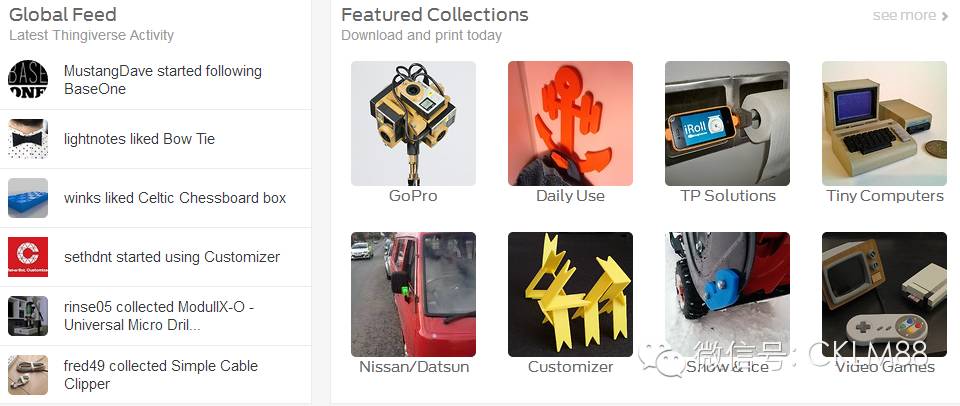This screenshot has width=960, height=406.
Task: Click the ModullX-O micro drill thumbnail
Action: tap(28, 316)
